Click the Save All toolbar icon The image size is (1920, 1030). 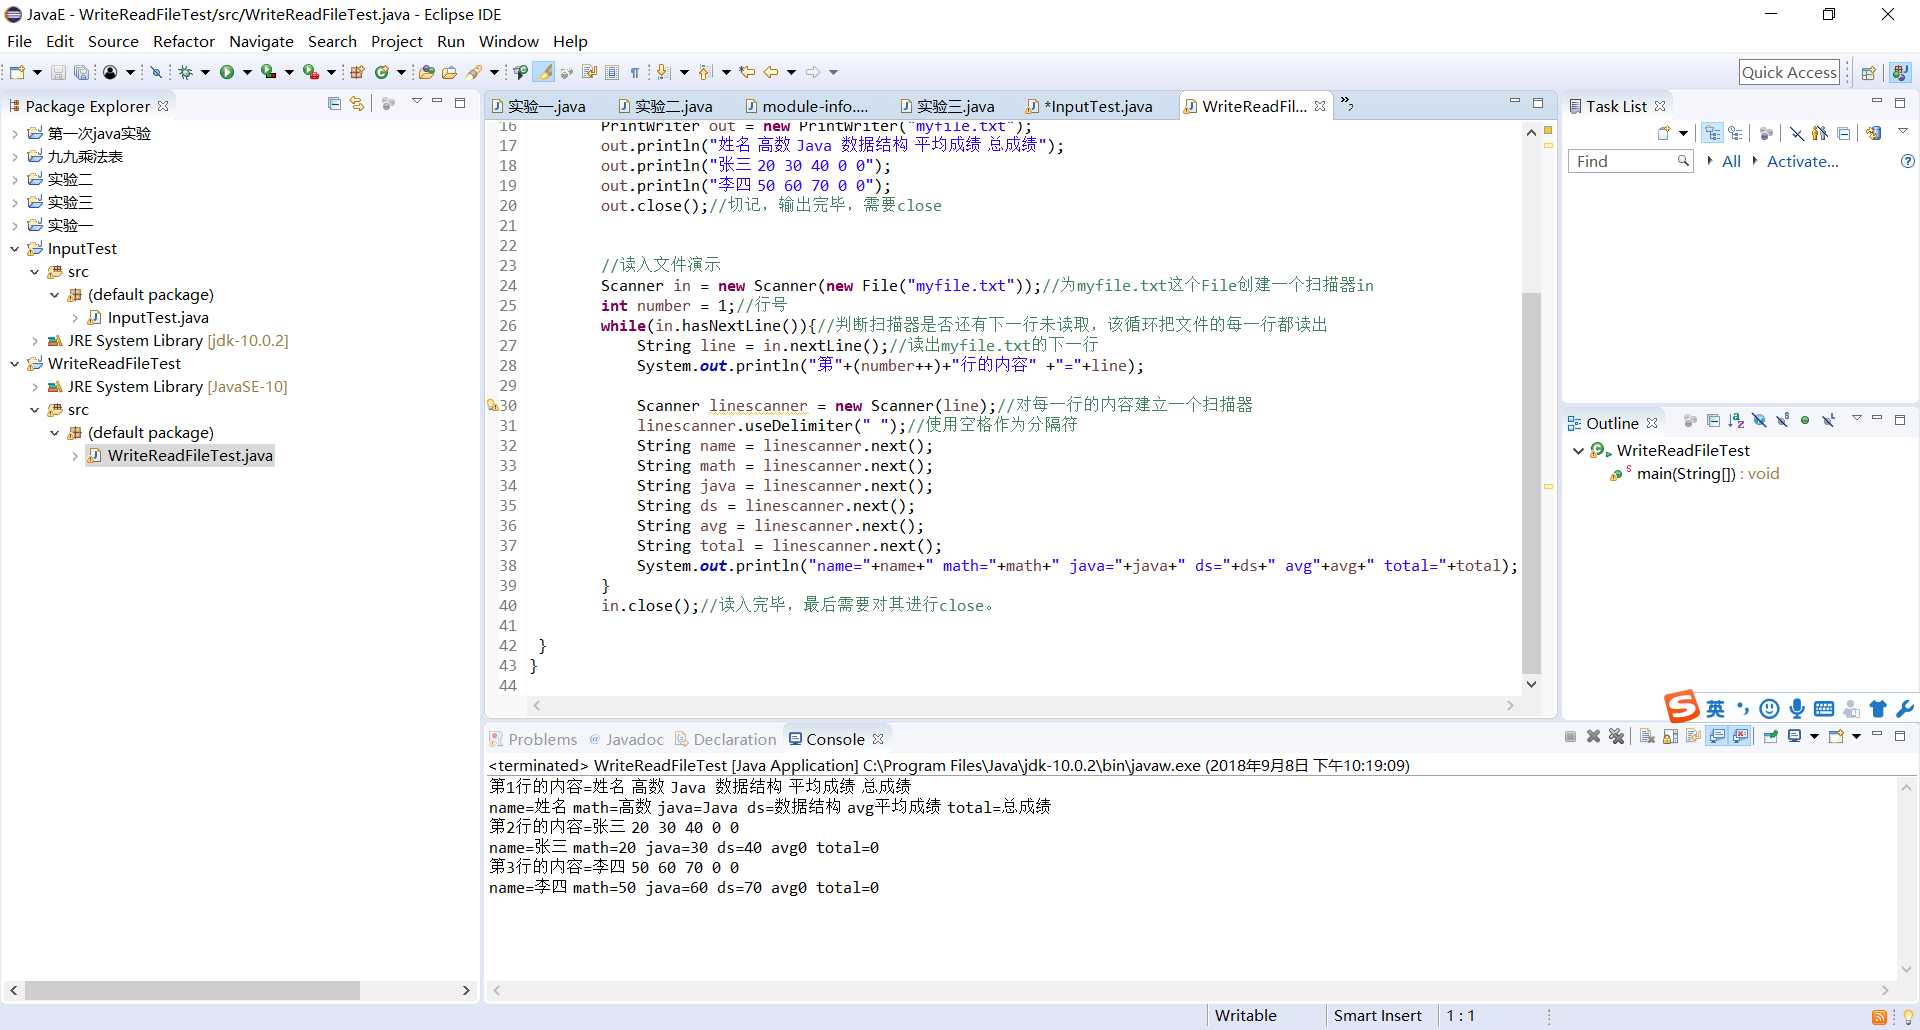pos(81,72)
